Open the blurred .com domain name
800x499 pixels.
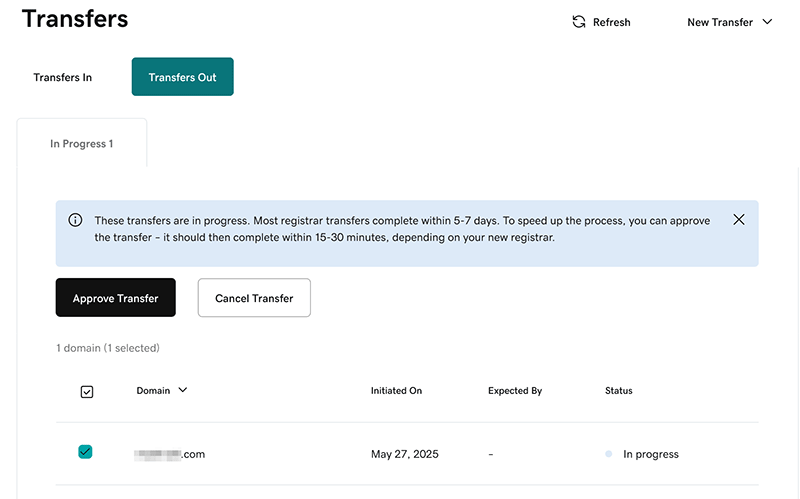point(170,454)
